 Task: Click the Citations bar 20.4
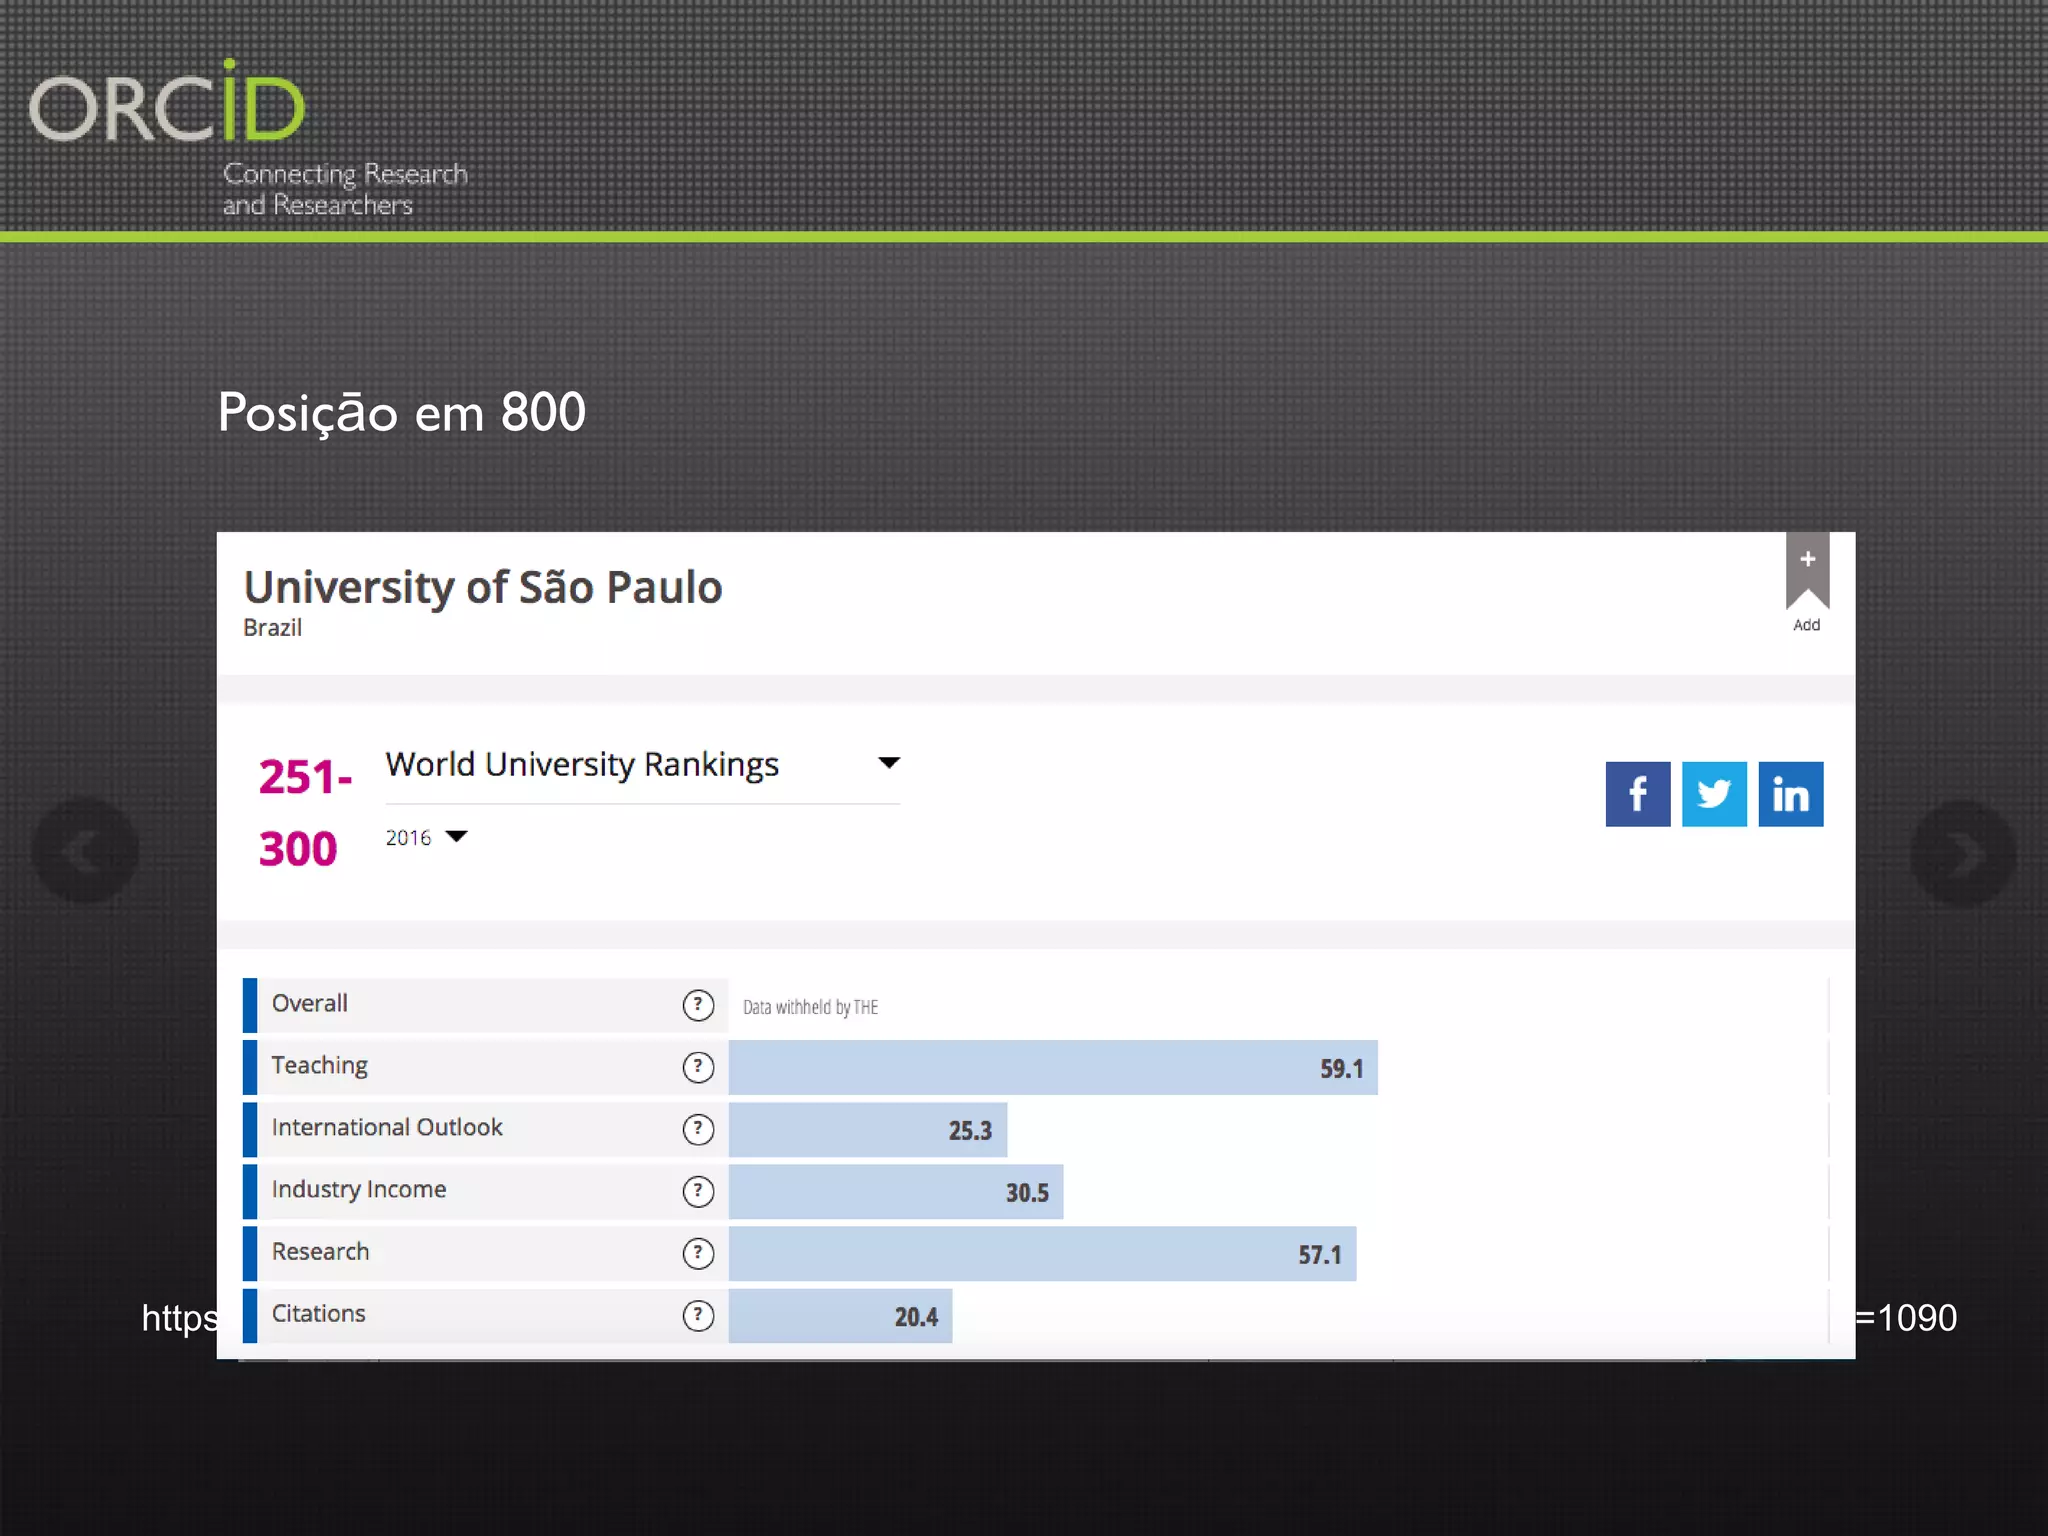[x=840, y=1315]
